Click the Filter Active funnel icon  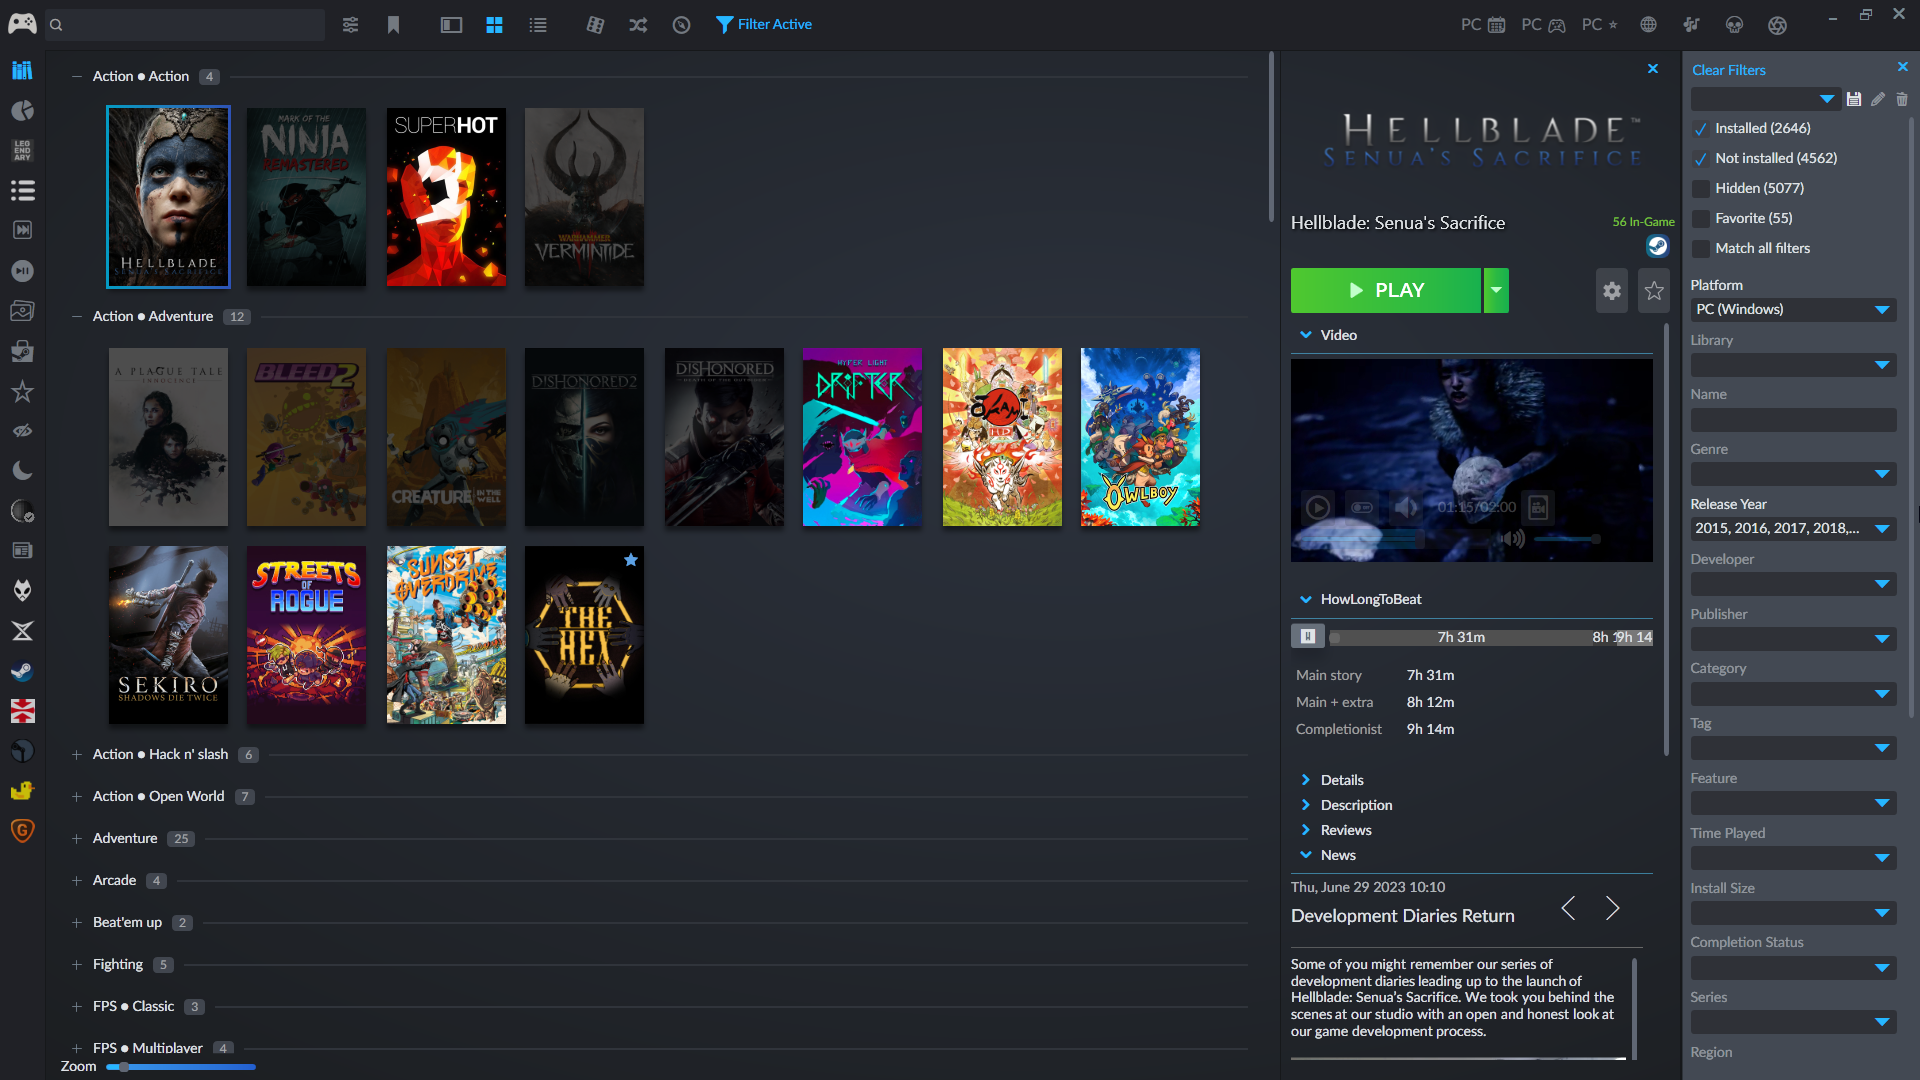click(725, 25)
